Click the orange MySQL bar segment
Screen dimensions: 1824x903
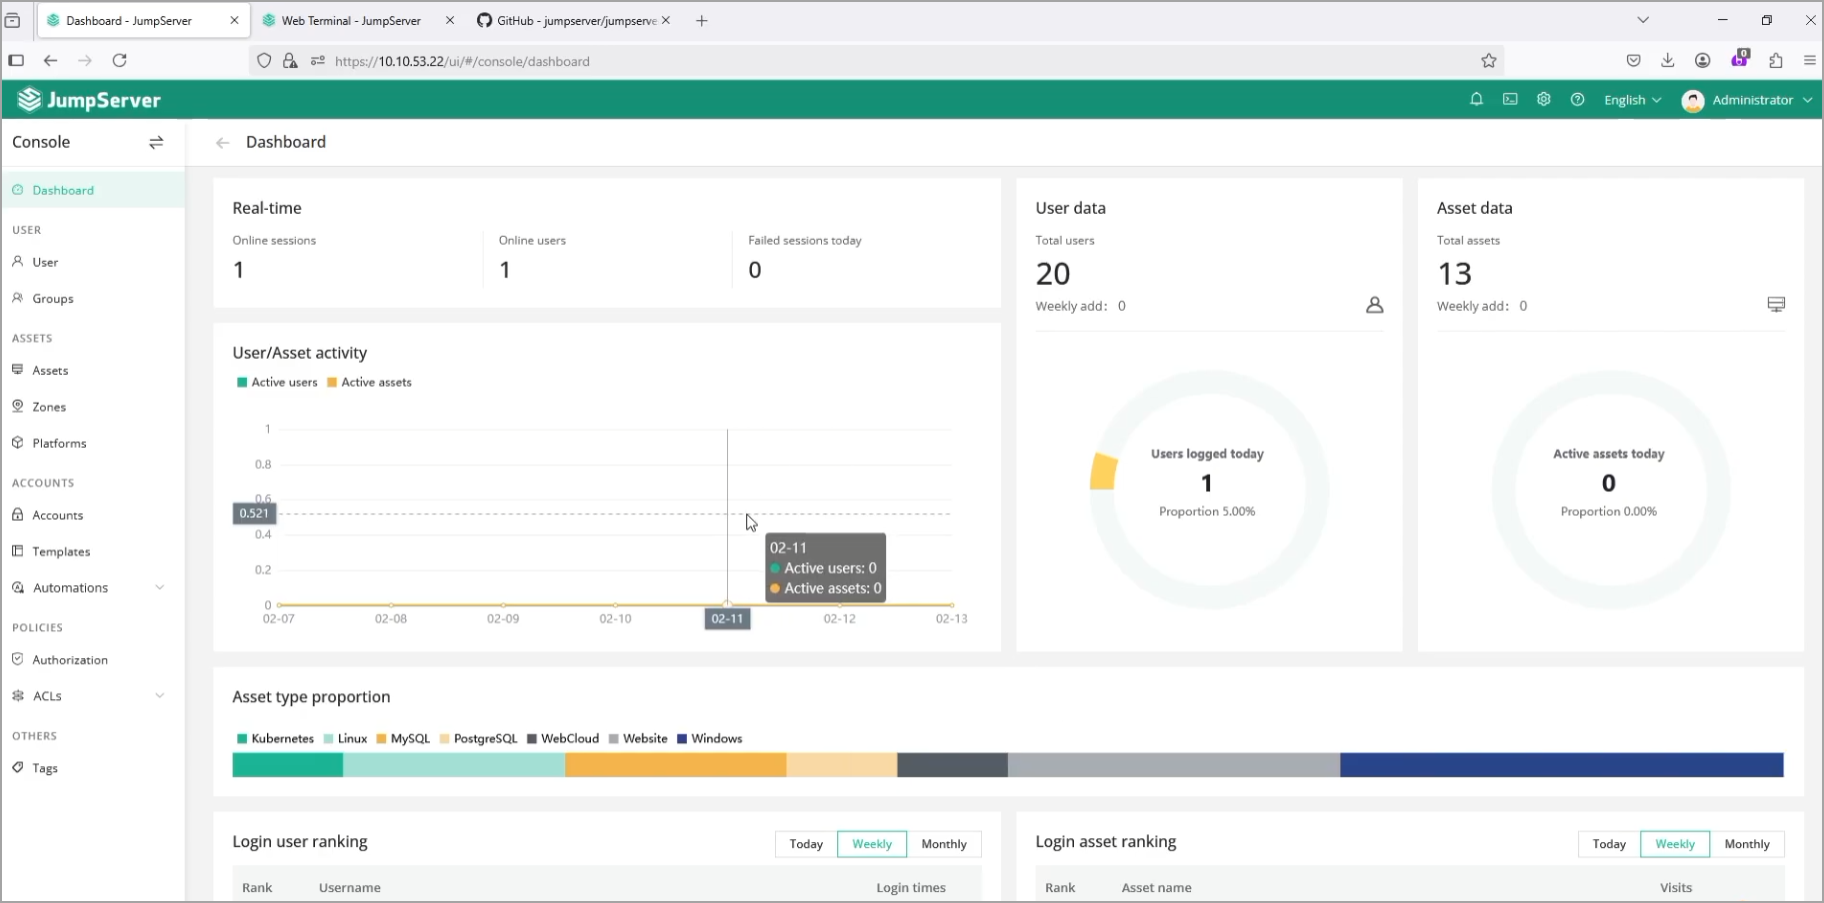tap(676, 765)
